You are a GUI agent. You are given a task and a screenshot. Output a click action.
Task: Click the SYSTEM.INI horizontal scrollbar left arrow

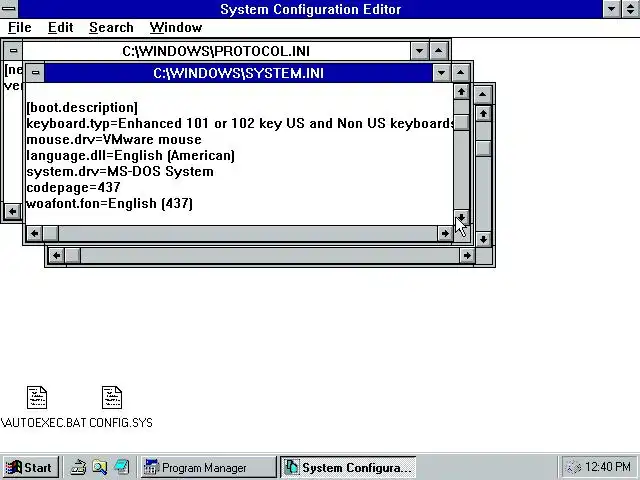point(35,233)
